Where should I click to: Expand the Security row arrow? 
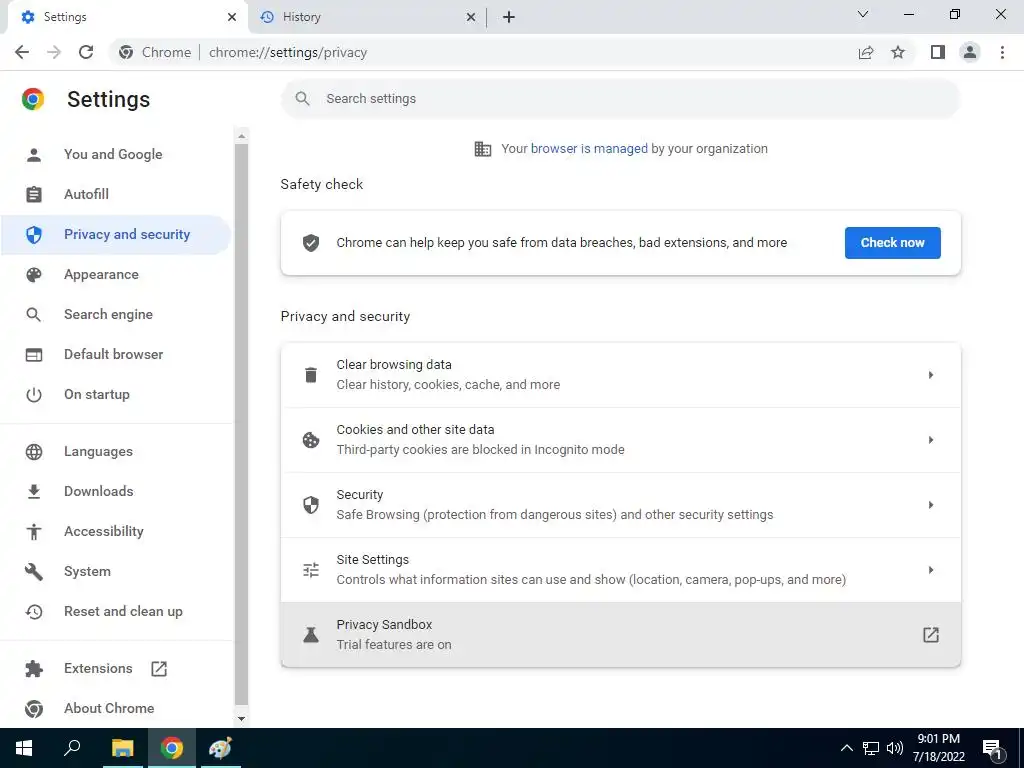931,505
